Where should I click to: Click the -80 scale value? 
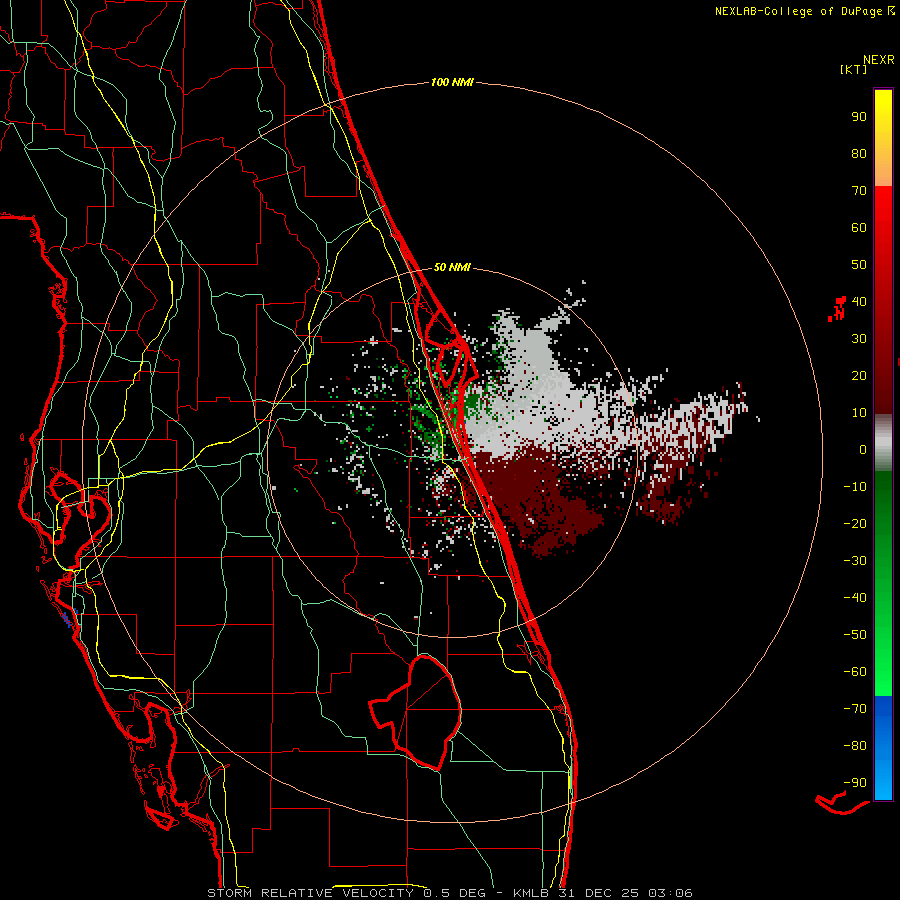click(x=855, y=746)
